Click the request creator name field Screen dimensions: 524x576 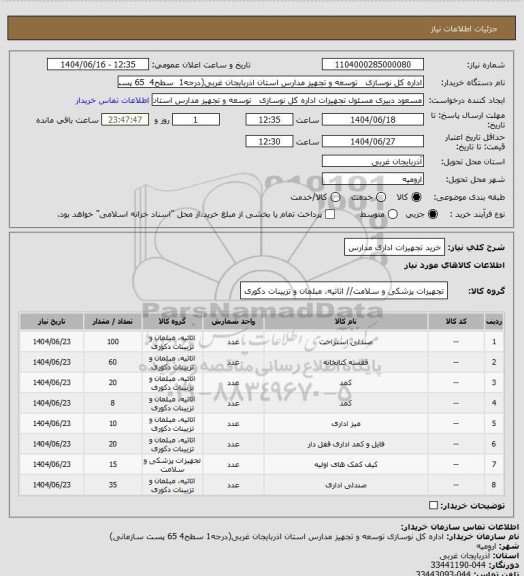288,100
